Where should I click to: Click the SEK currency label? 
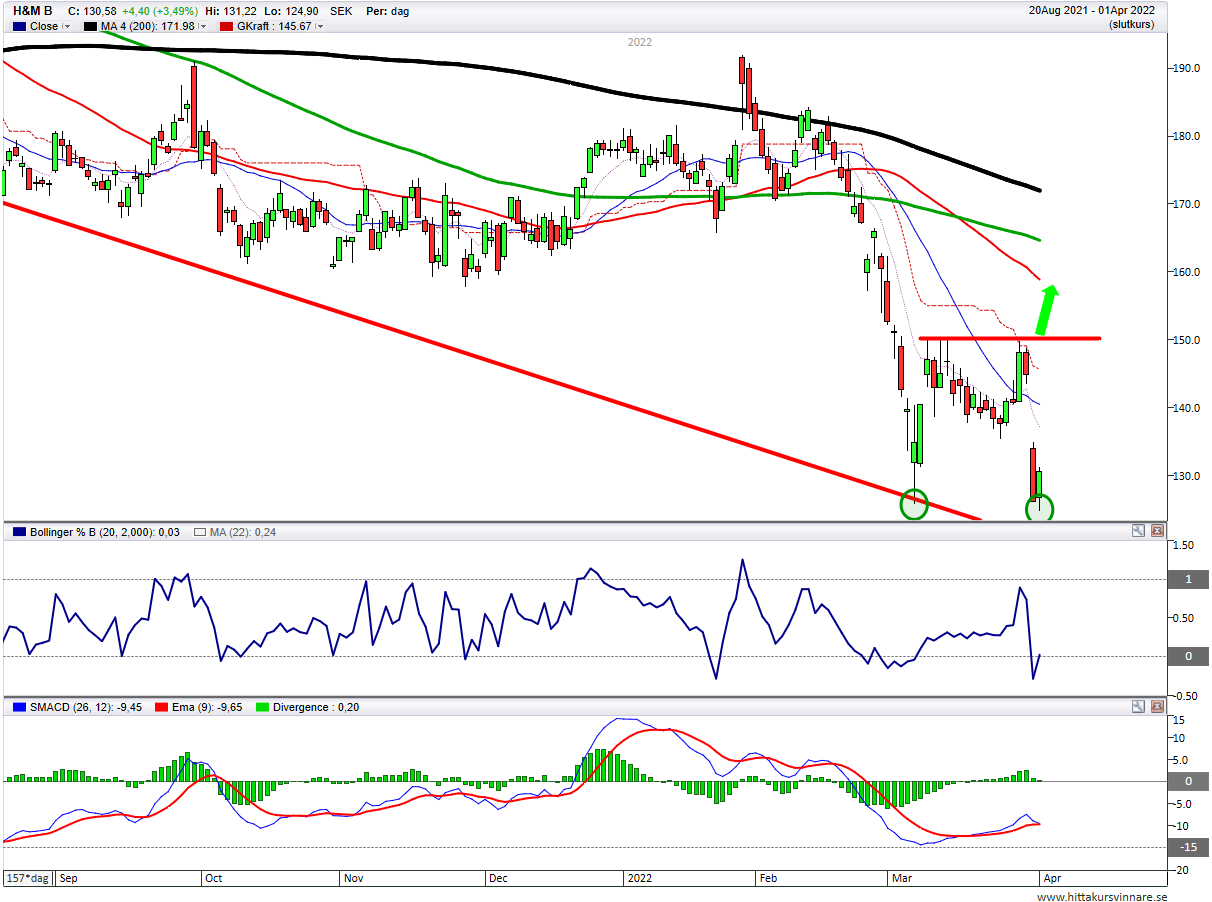[342, 11]
